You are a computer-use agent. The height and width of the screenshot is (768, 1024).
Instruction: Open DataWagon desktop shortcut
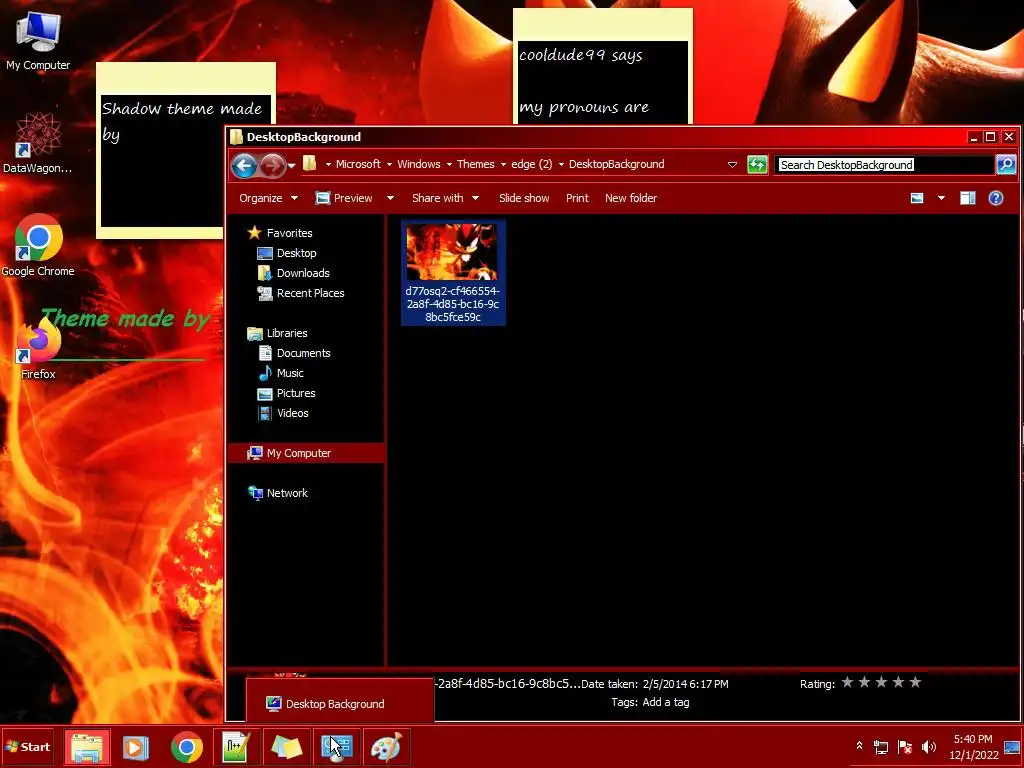point(38,144)
